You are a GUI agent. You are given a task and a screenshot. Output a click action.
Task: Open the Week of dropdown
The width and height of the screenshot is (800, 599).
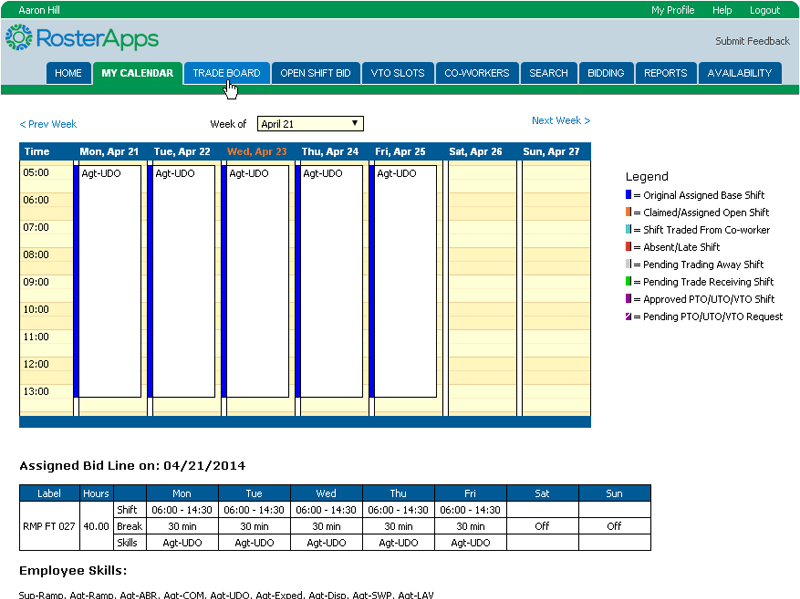[x=310, y=124]
